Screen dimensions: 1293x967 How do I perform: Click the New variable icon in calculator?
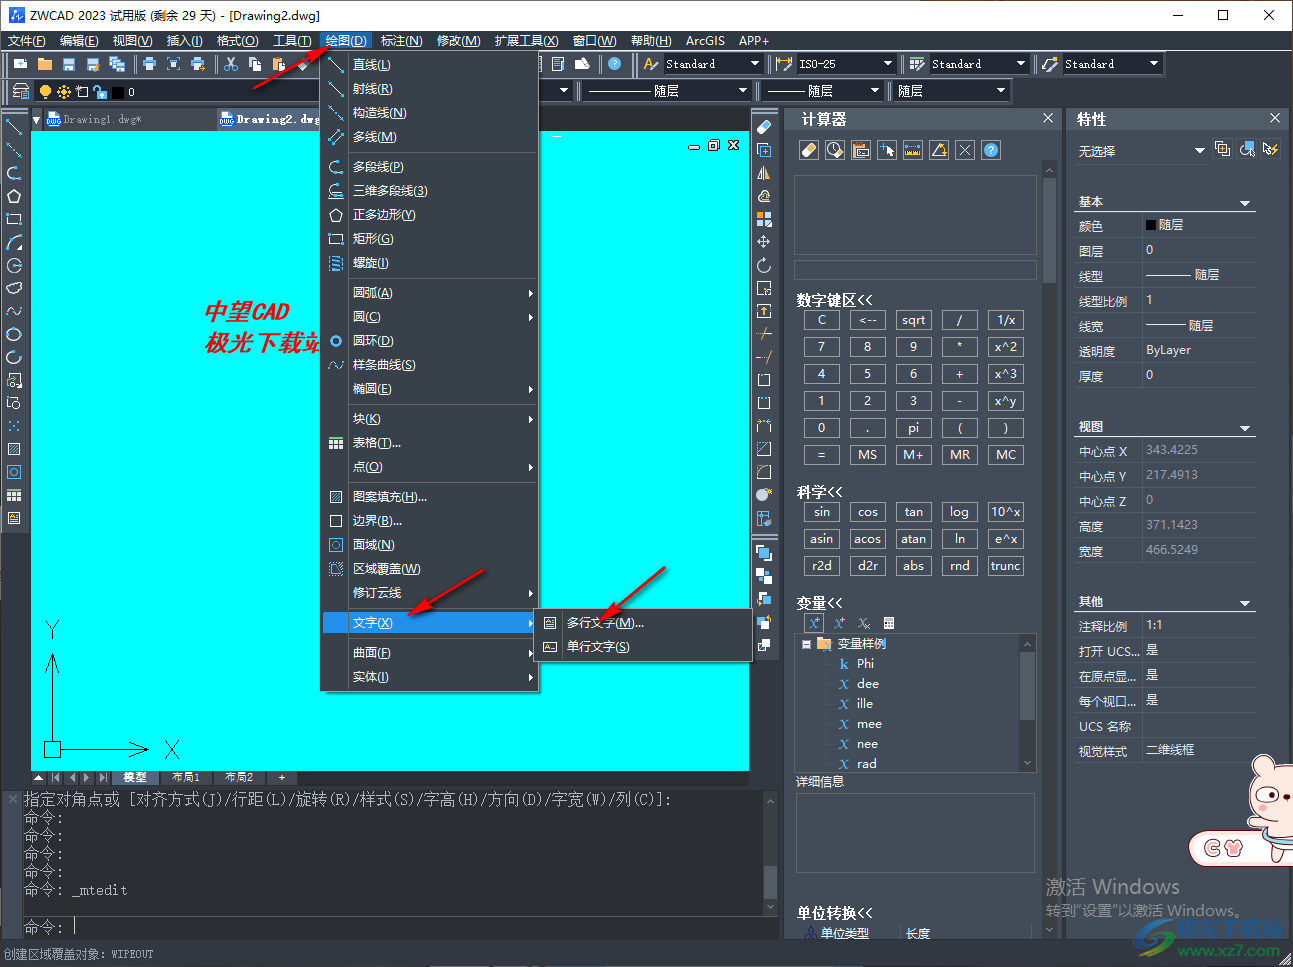(x=814, y=623)
